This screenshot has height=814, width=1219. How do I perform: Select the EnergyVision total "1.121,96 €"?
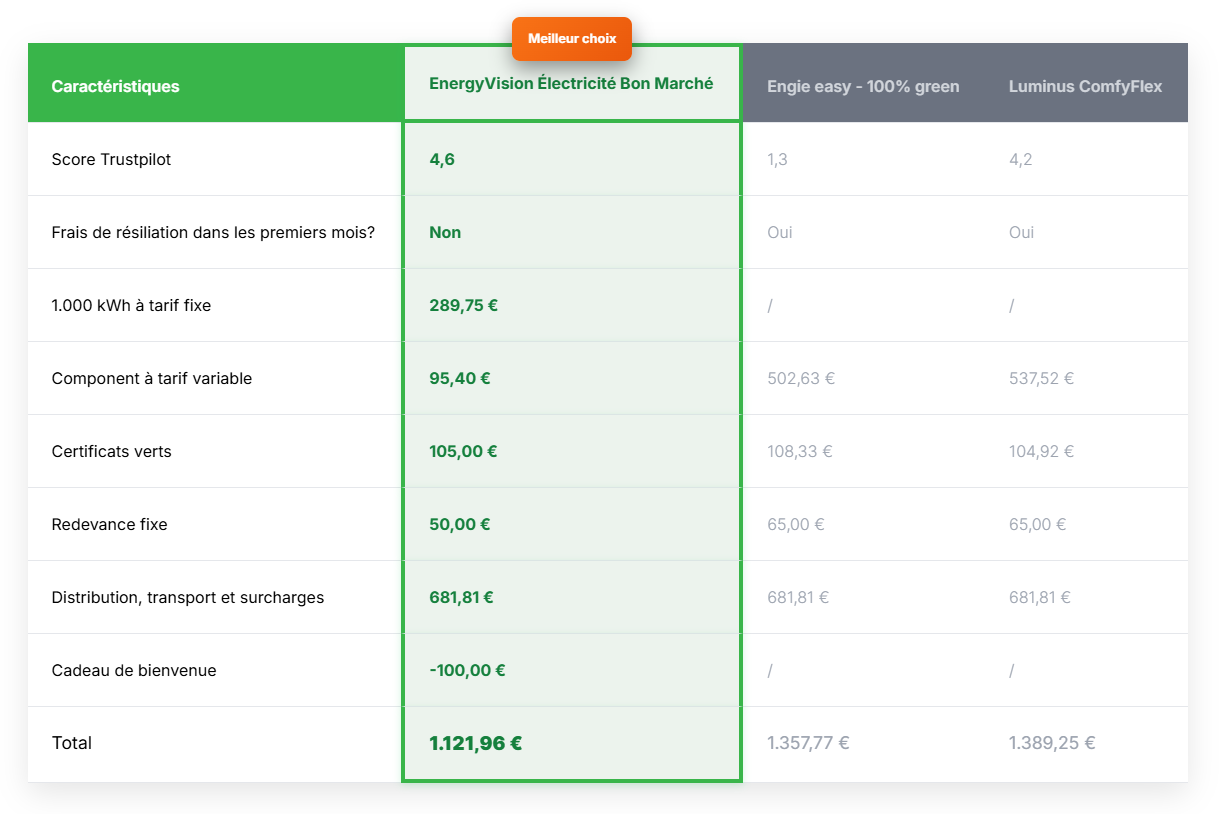pos(476,743)
